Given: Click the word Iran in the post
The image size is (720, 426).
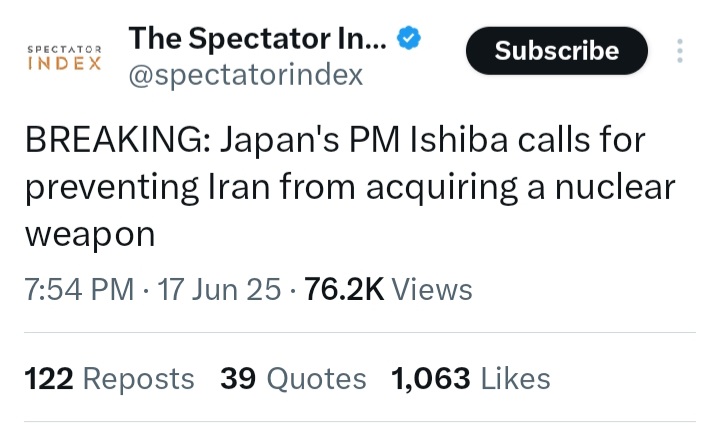Looking at the screenshot, I should [239, 187].
